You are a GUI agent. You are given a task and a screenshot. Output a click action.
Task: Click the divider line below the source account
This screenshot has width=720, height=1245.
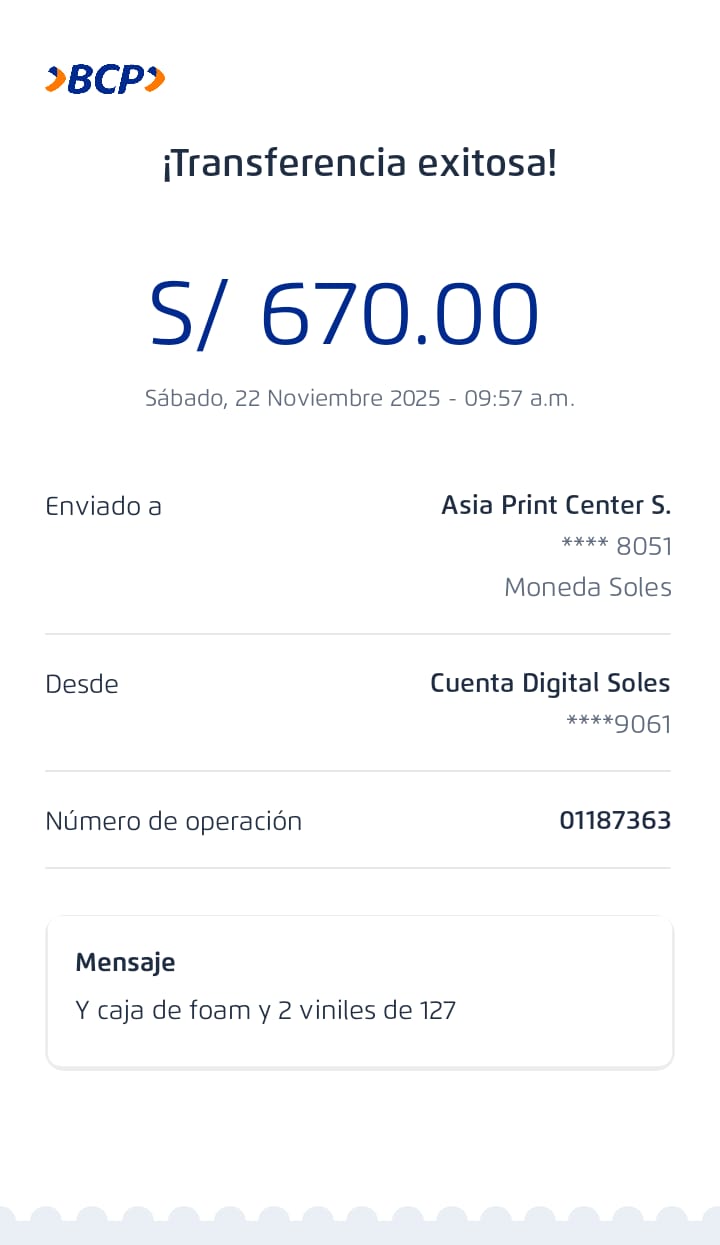pyautogui.click(x=358, y=771)
